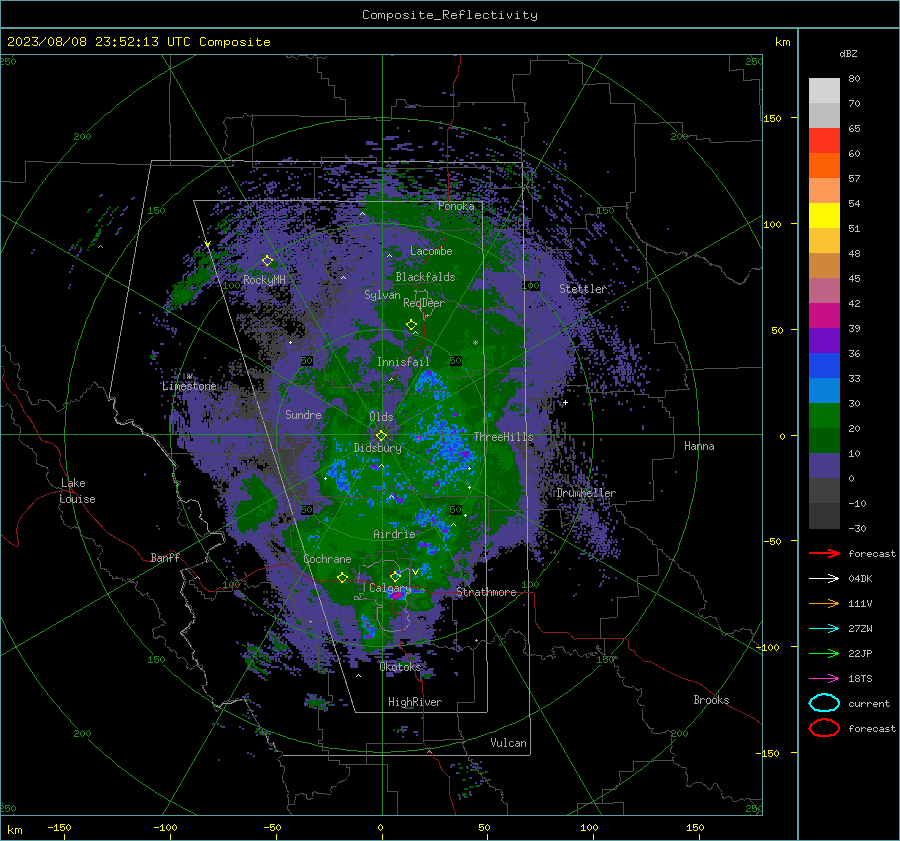Select the light gray 70-80 dBZ swatch
This screenshot has width=900, height=841.
824,91
